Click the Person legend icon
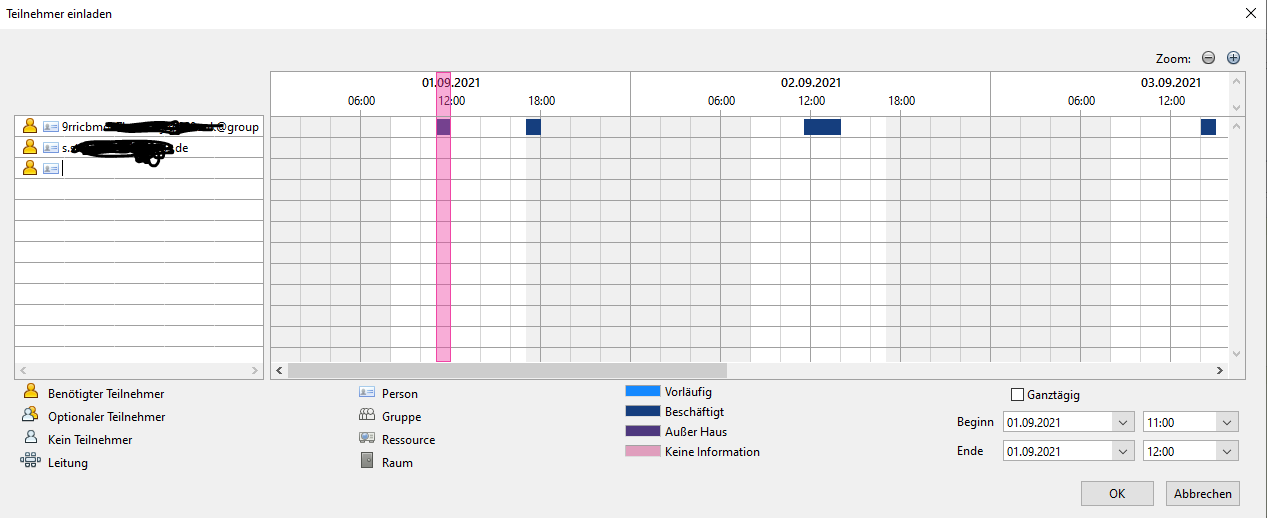 pyautogui.click(x=366, y=393)
